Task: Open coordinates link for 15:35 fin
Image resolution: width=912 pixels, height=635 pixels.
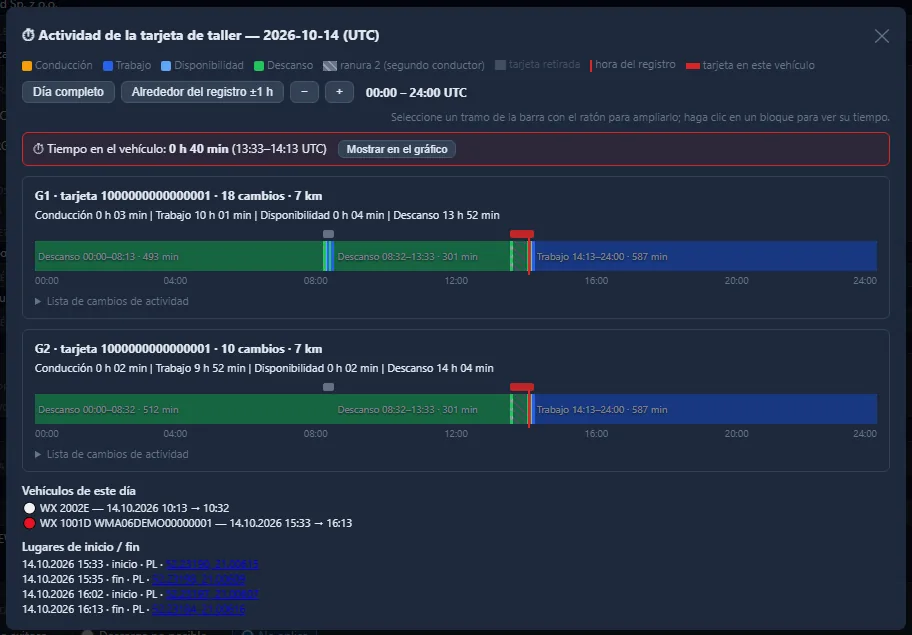Action: (x=198, y=579)
